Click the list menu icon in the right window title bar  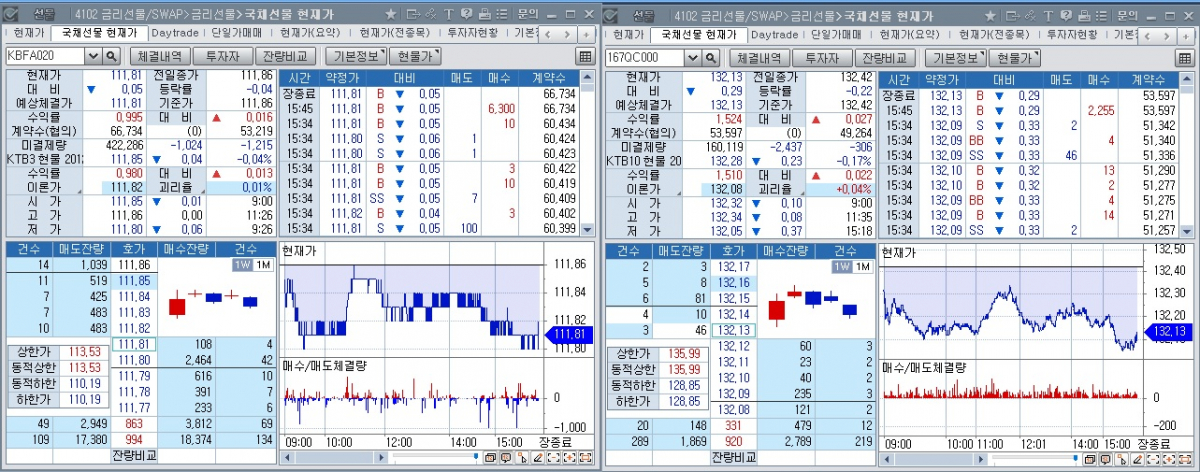1101,15
